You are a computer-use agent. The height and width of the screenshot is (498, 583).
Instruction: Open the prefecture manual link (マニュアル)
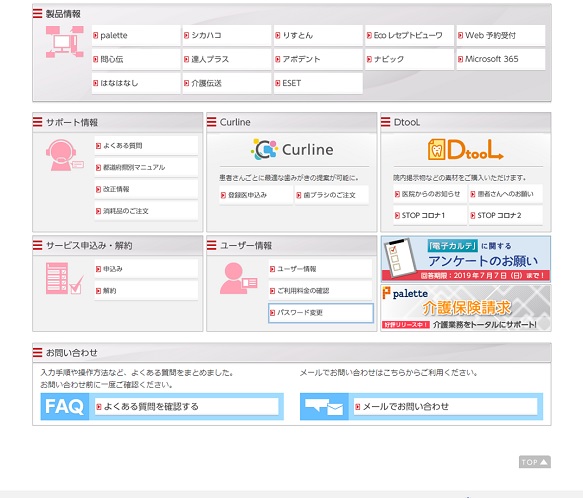146,167
